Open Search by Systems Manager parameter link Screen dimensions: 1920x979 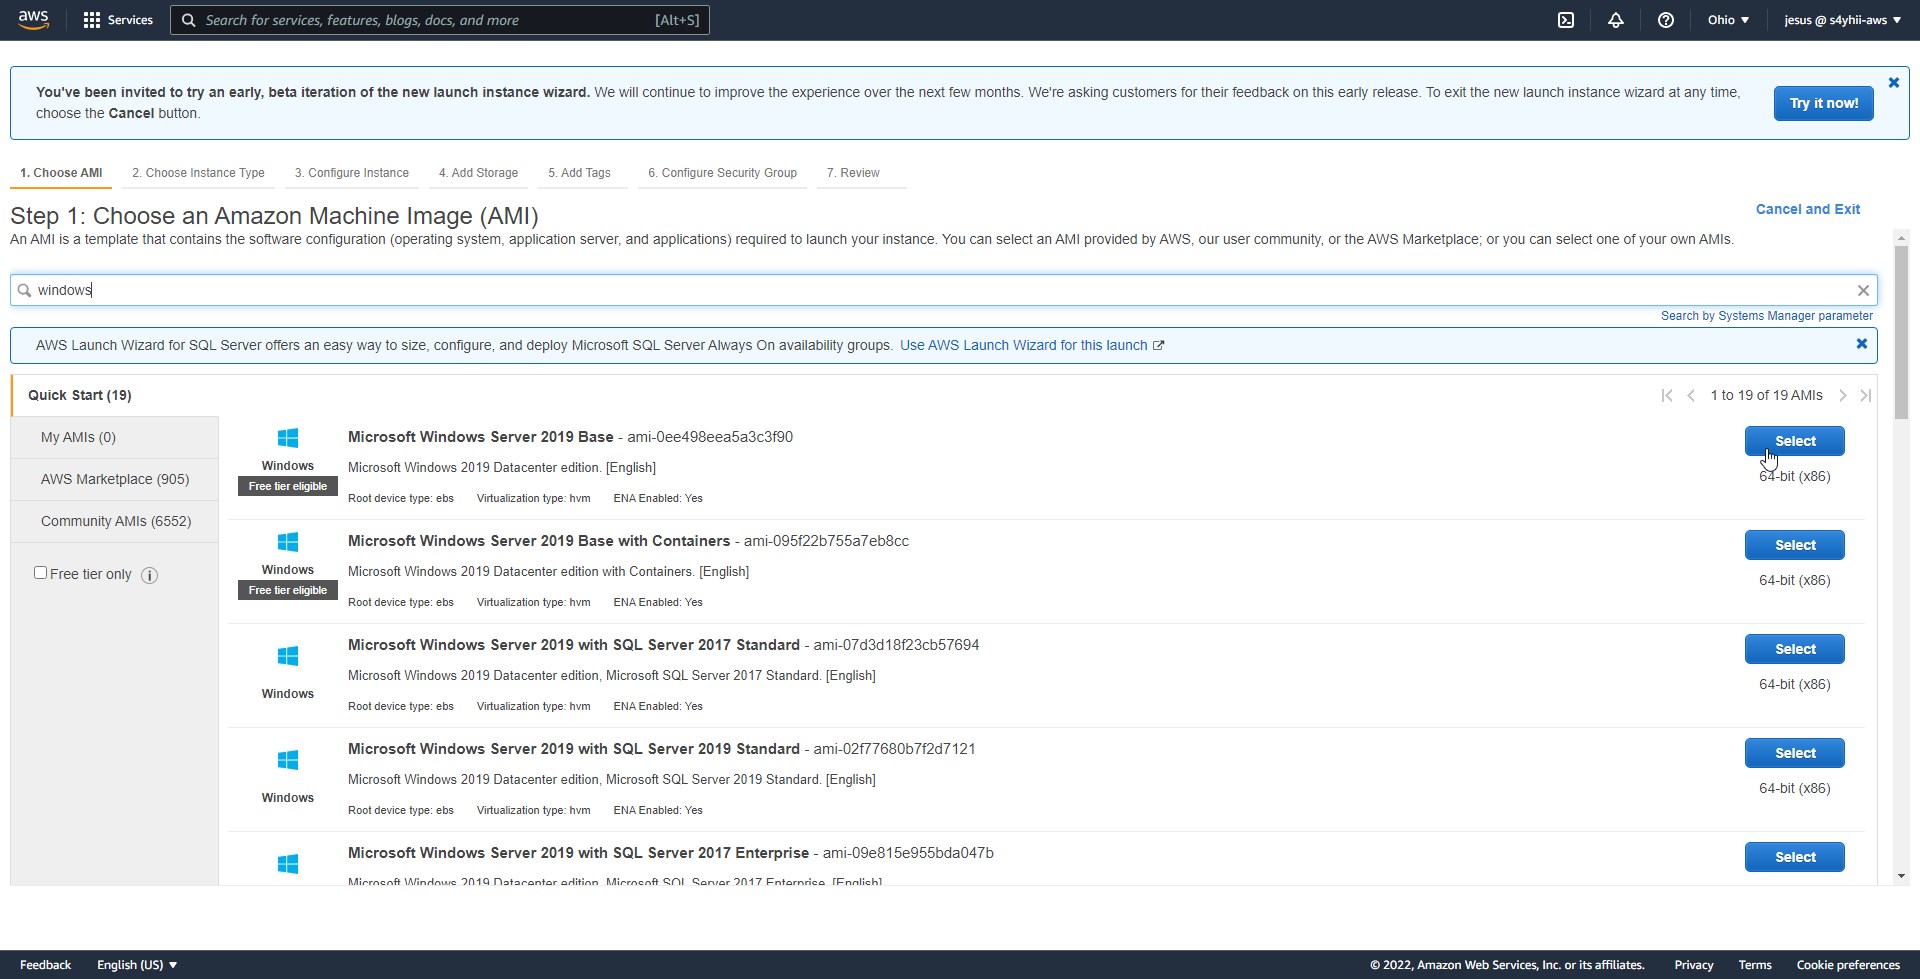1766,316
